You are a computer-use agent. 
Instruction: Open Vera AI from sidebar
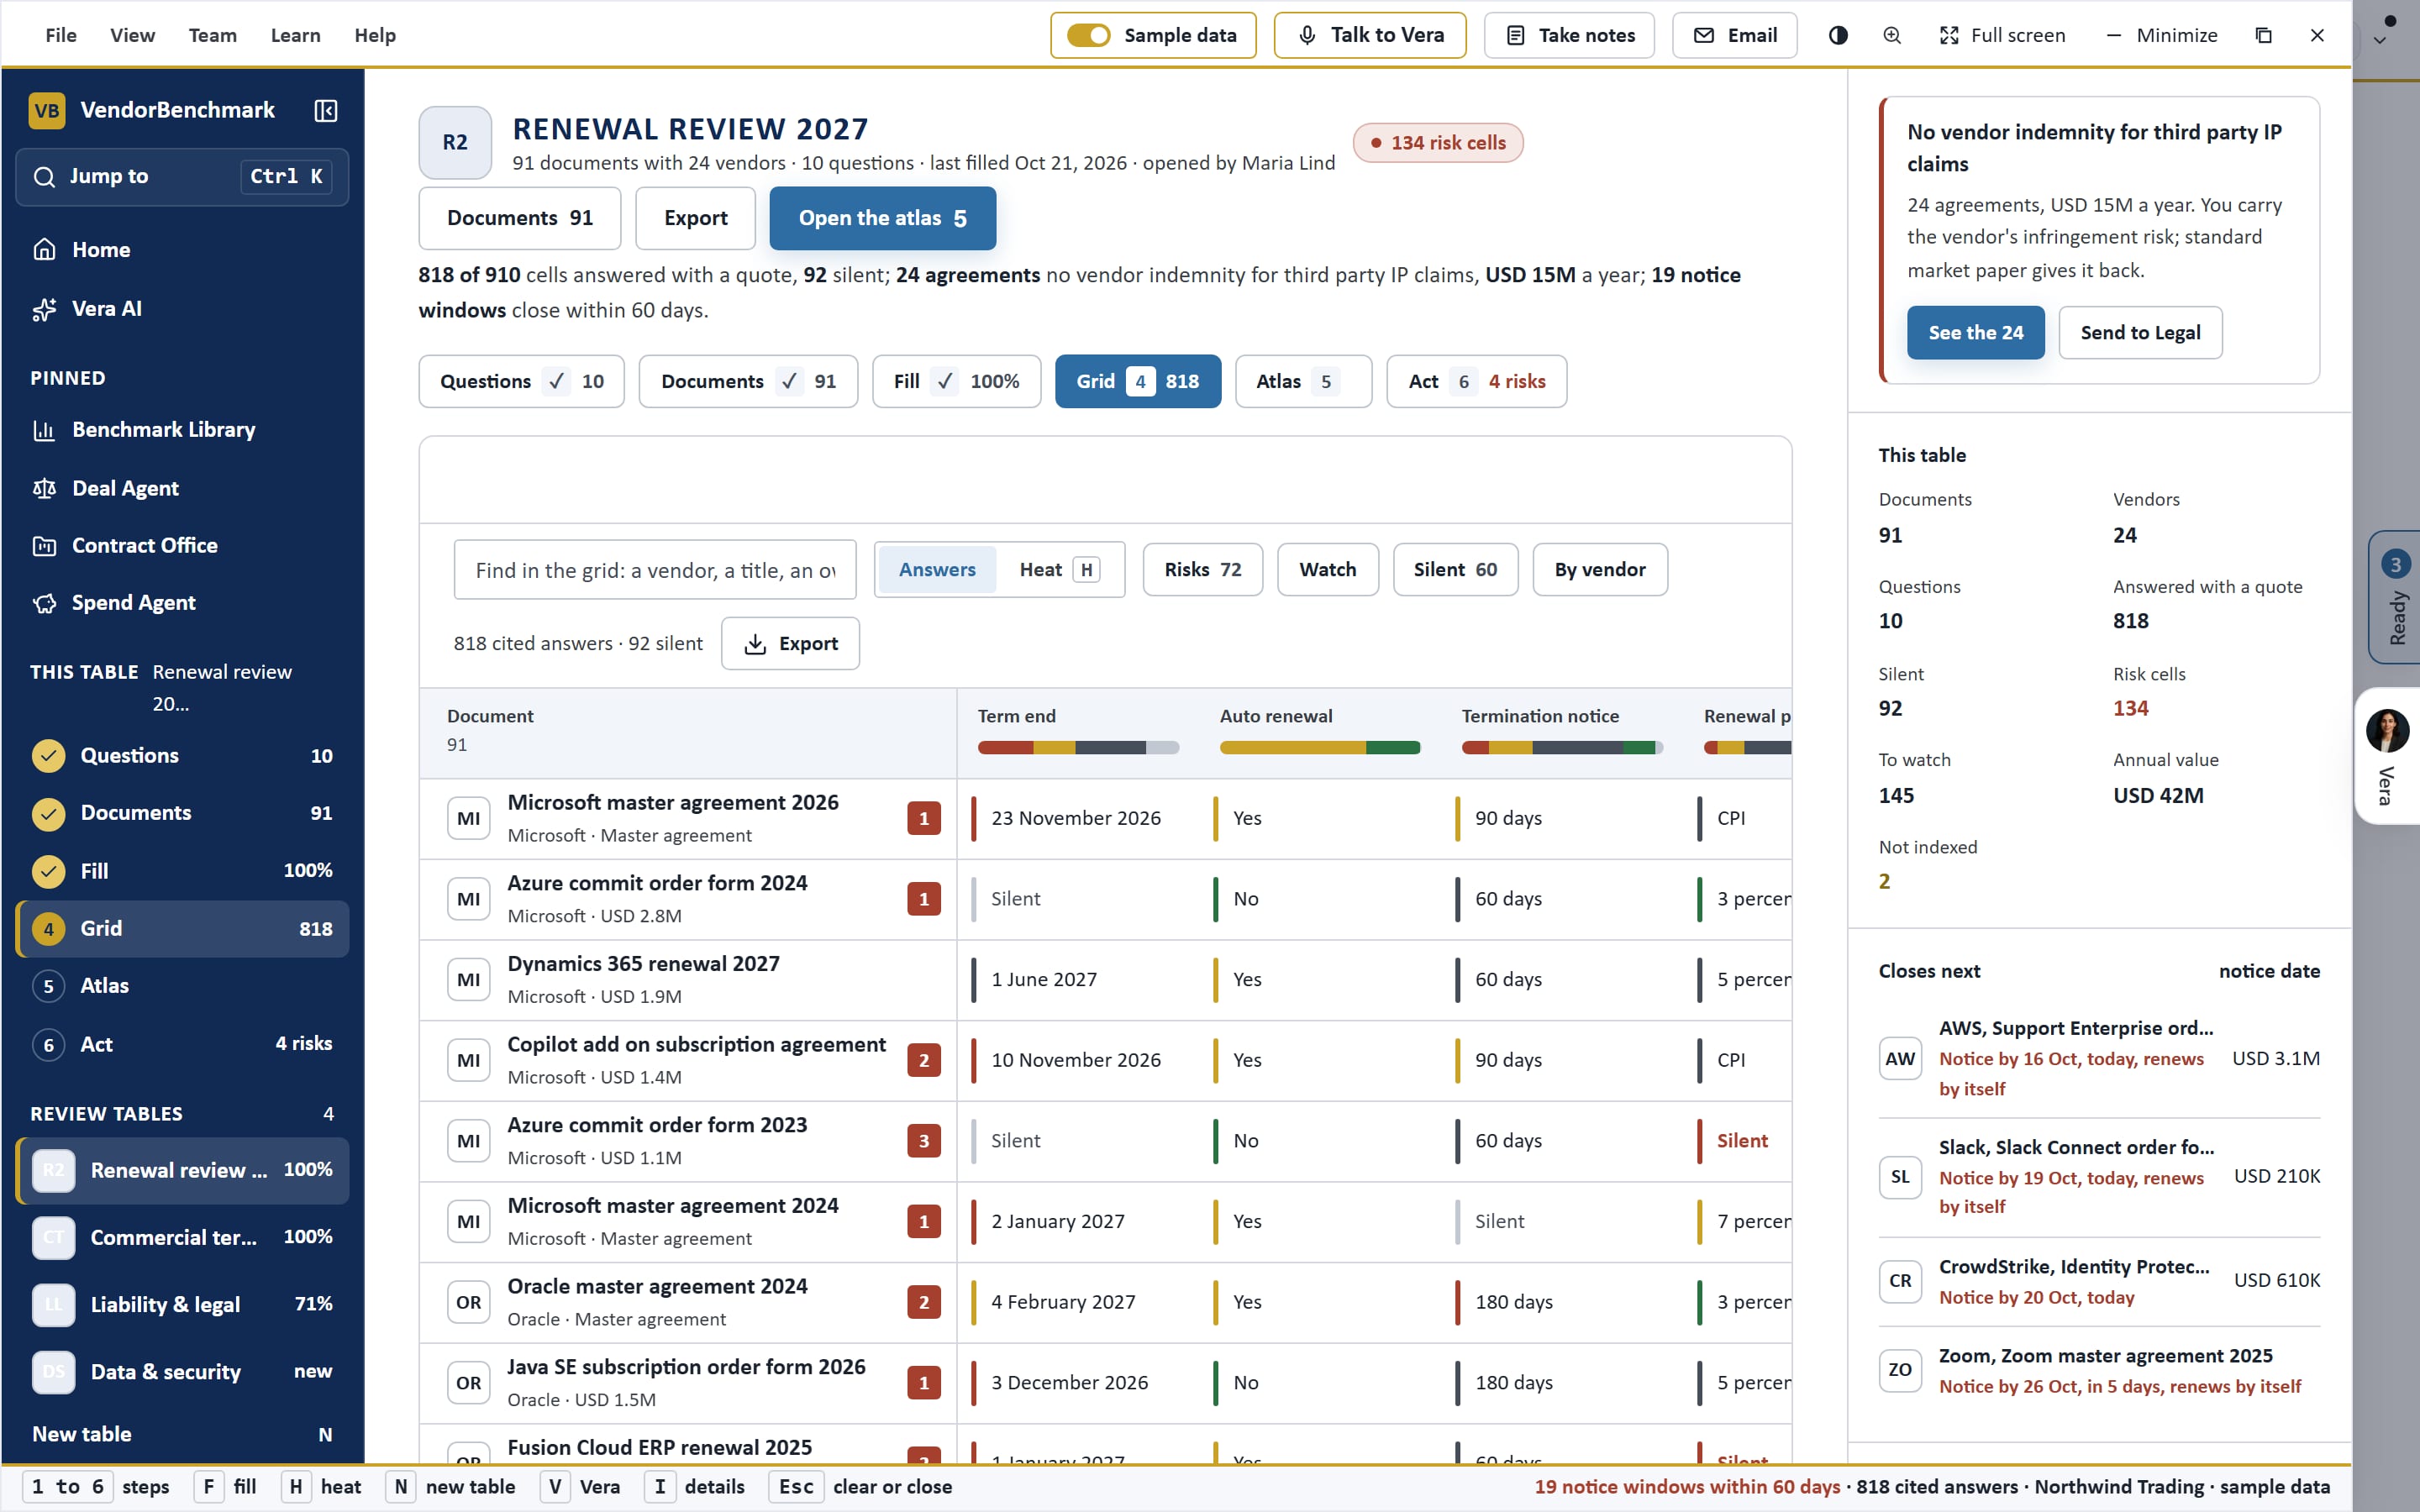[x=182, y=309]
